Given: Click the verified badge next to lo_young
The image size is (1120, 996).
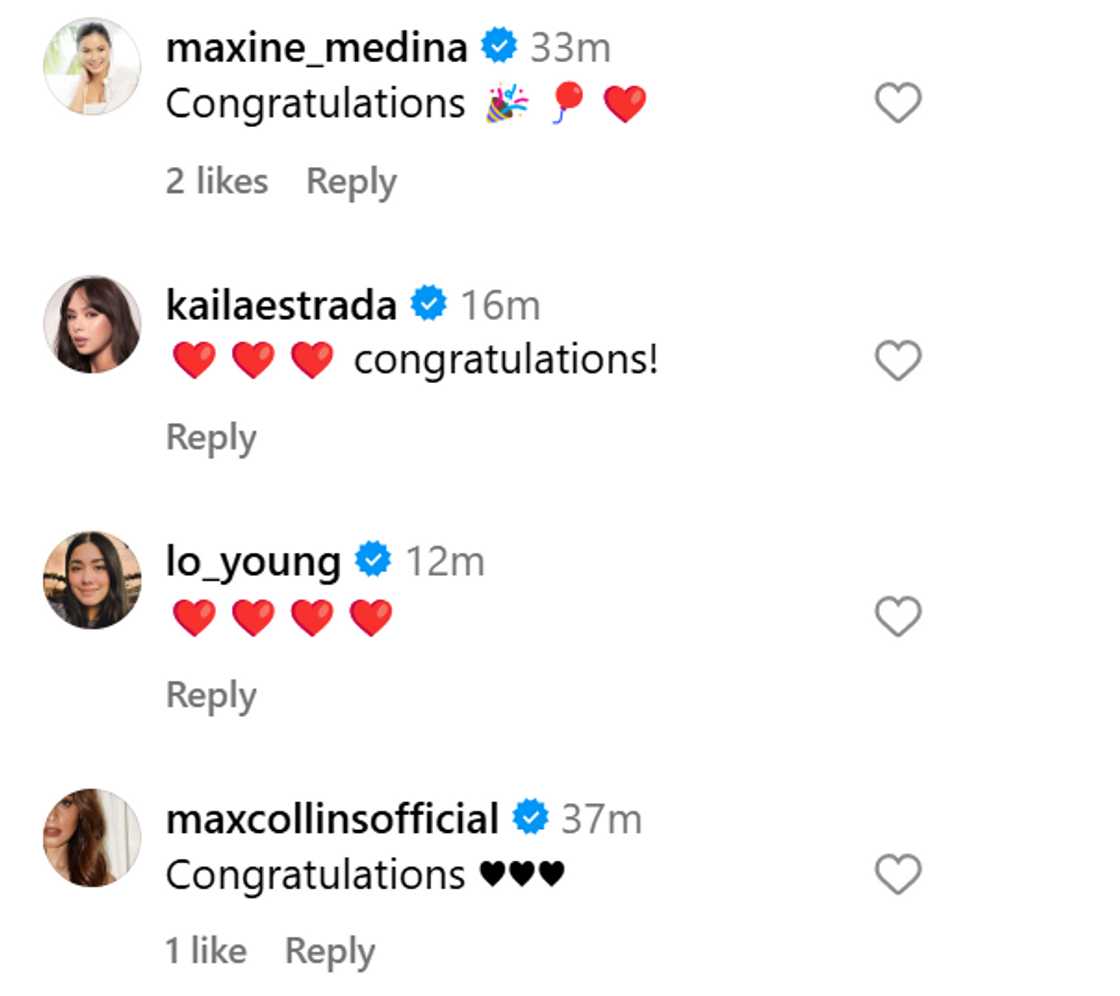Looking at the screenshot, I should [374, 560].
